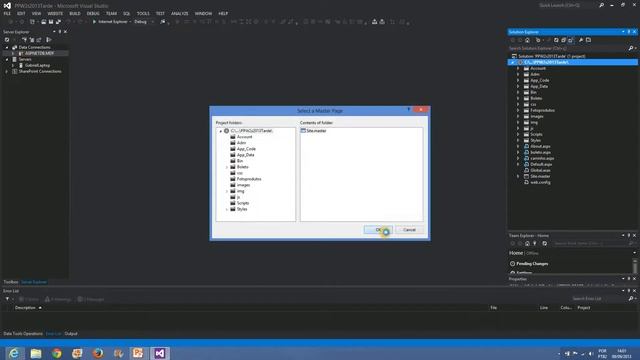This screenshot has width=640, height=360.
Task: Click the Search Error List field
Action: click(x=598, y=299)
